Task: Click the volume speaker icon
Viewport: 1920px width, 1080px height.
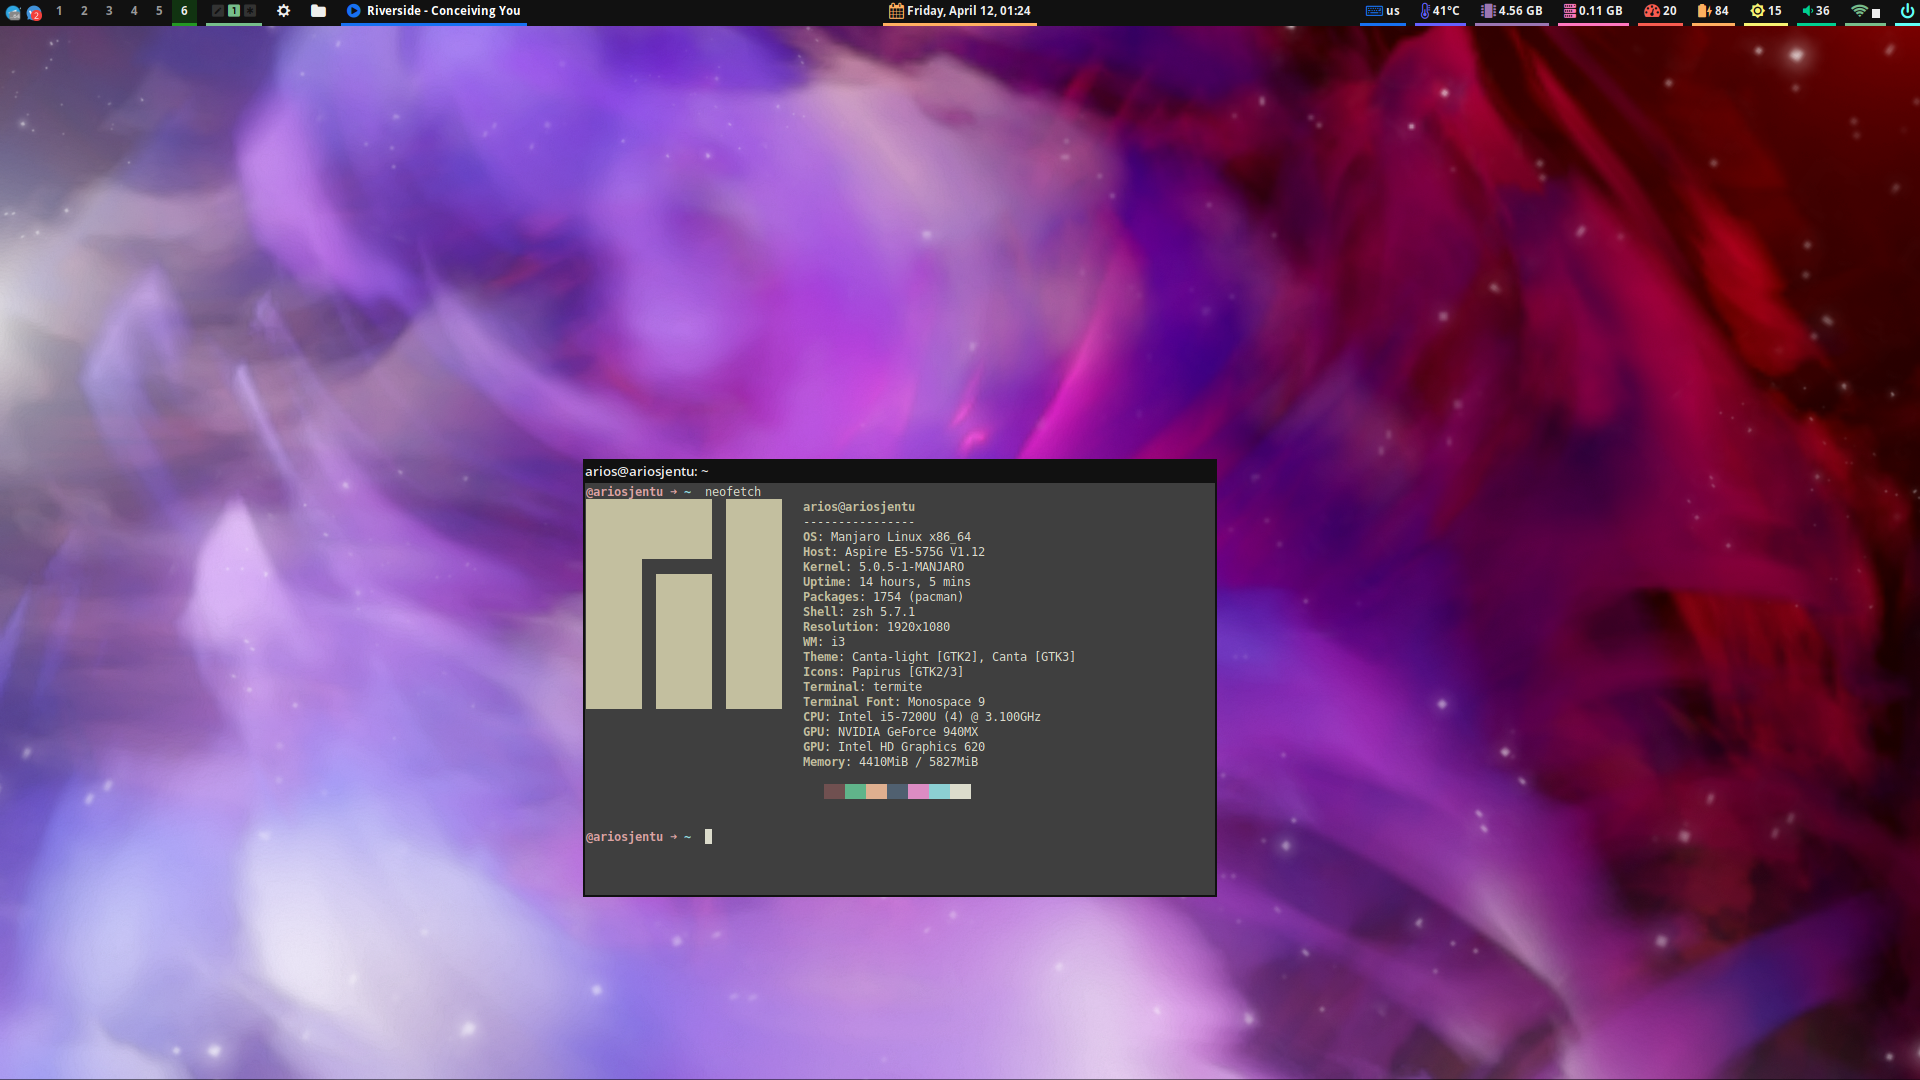Action: (1808, 11)
